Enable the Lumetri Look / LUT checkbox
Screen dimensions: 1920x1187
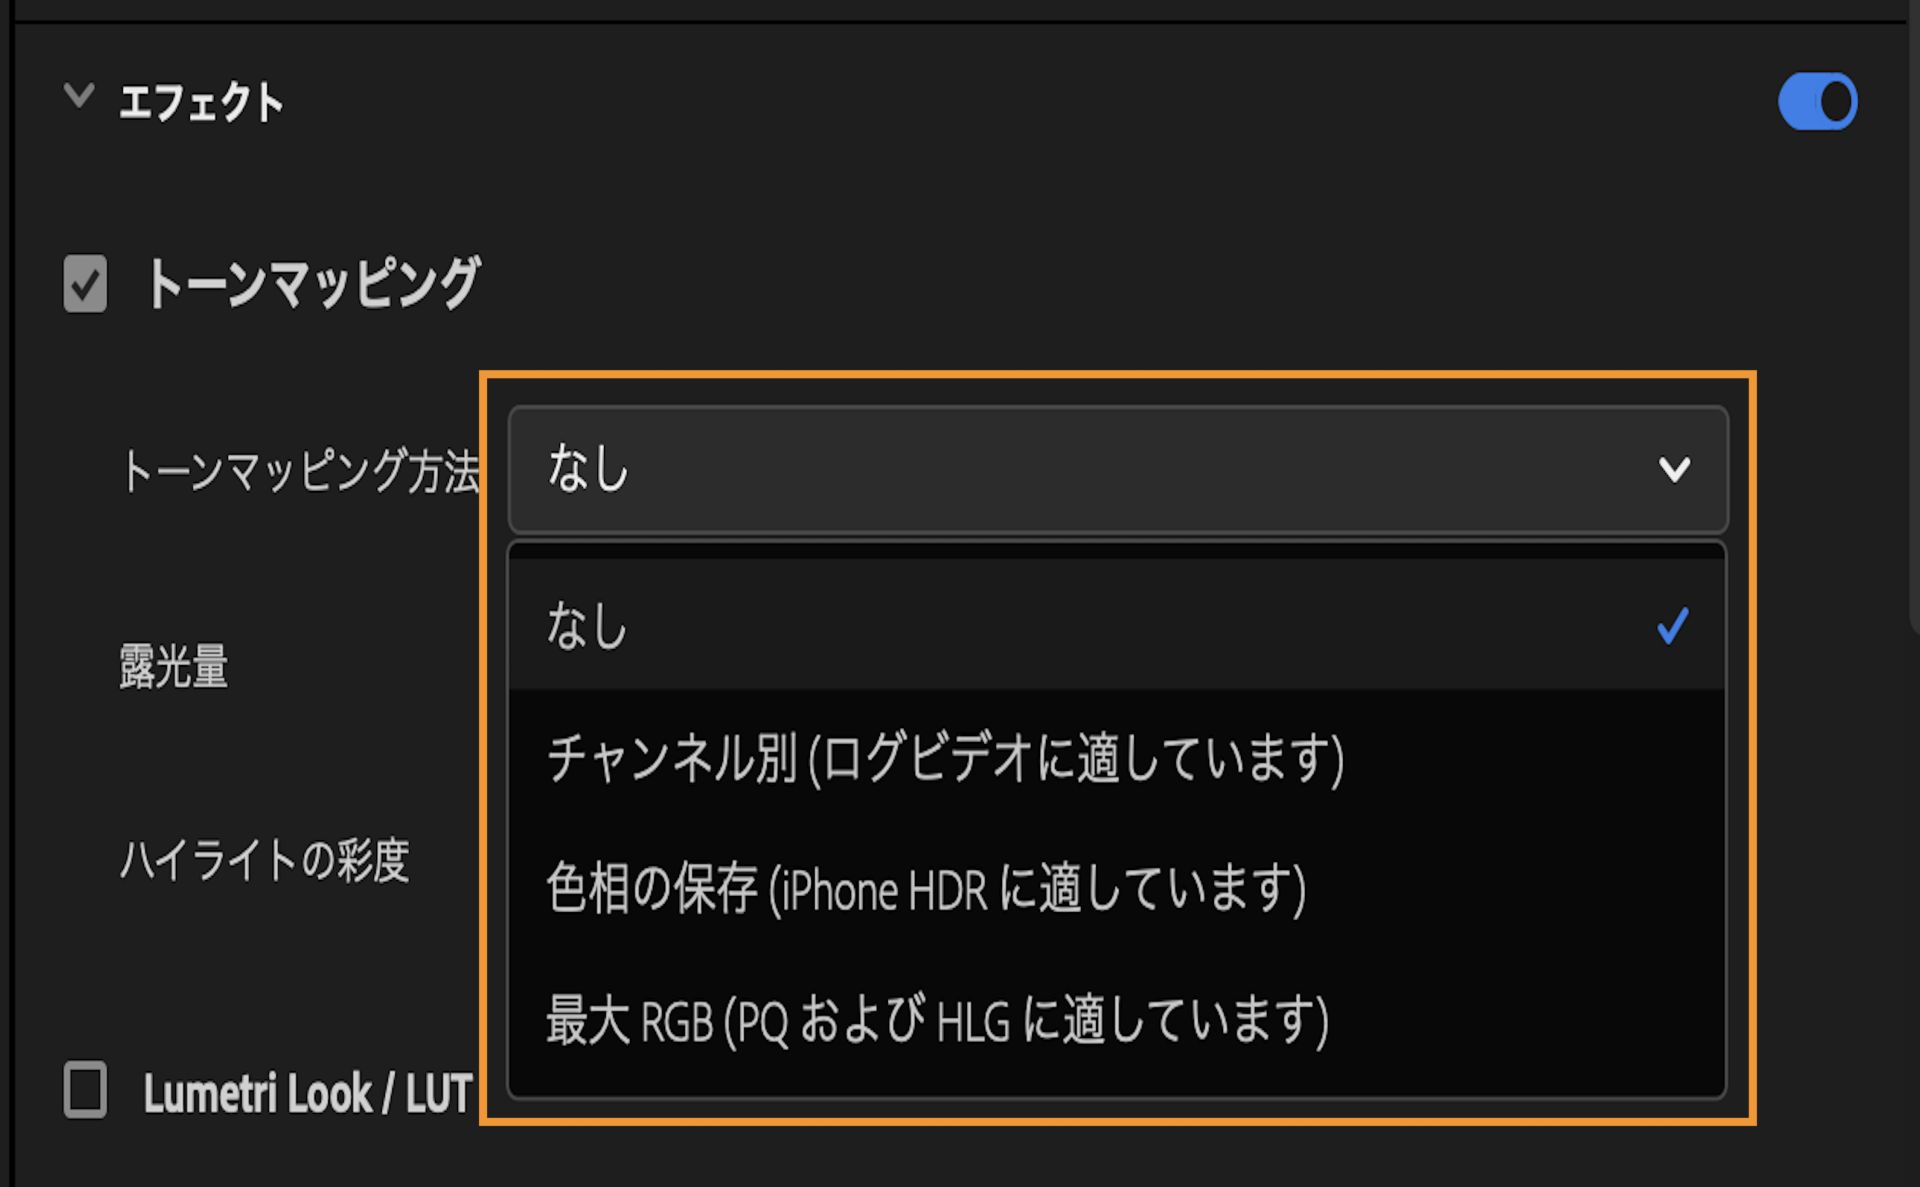(x=84, y=1089)
